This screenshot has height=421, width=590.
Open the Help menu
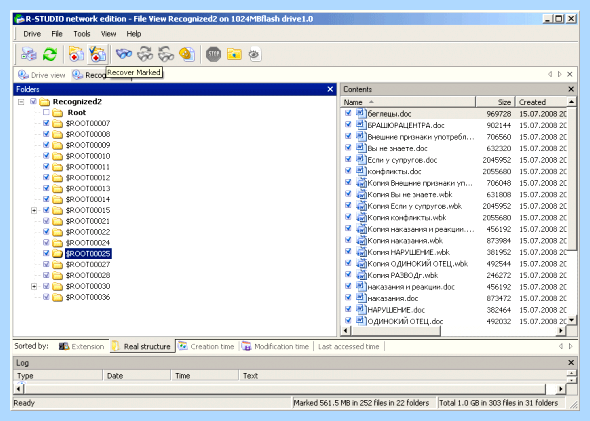pyautogui.click(x=134, y=34)
